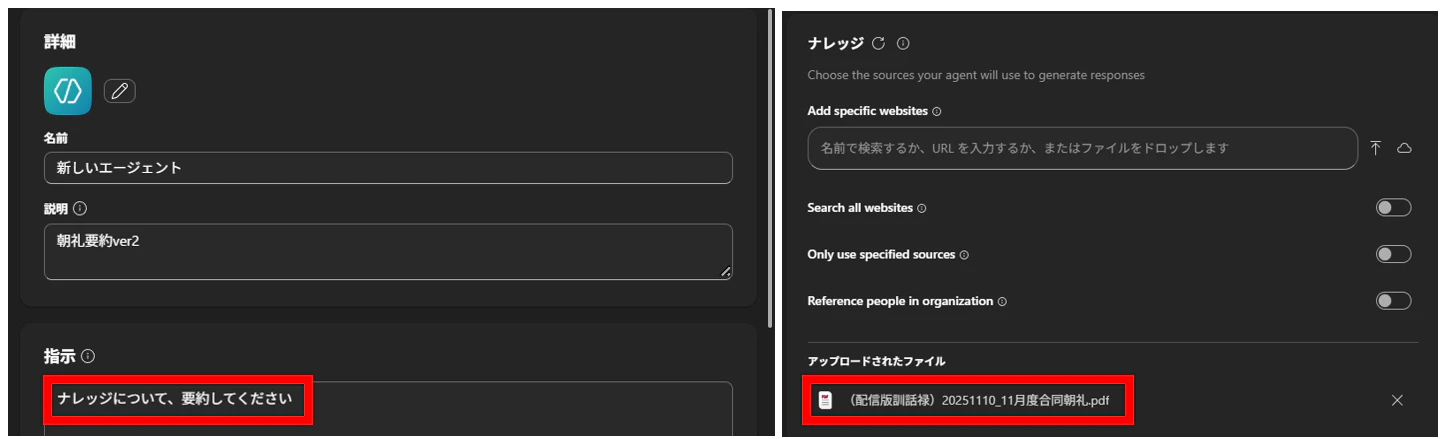Viewport: 1441px width, 439px height.
Task: Click the 指示 instructions text area
Action: [388, 409]
